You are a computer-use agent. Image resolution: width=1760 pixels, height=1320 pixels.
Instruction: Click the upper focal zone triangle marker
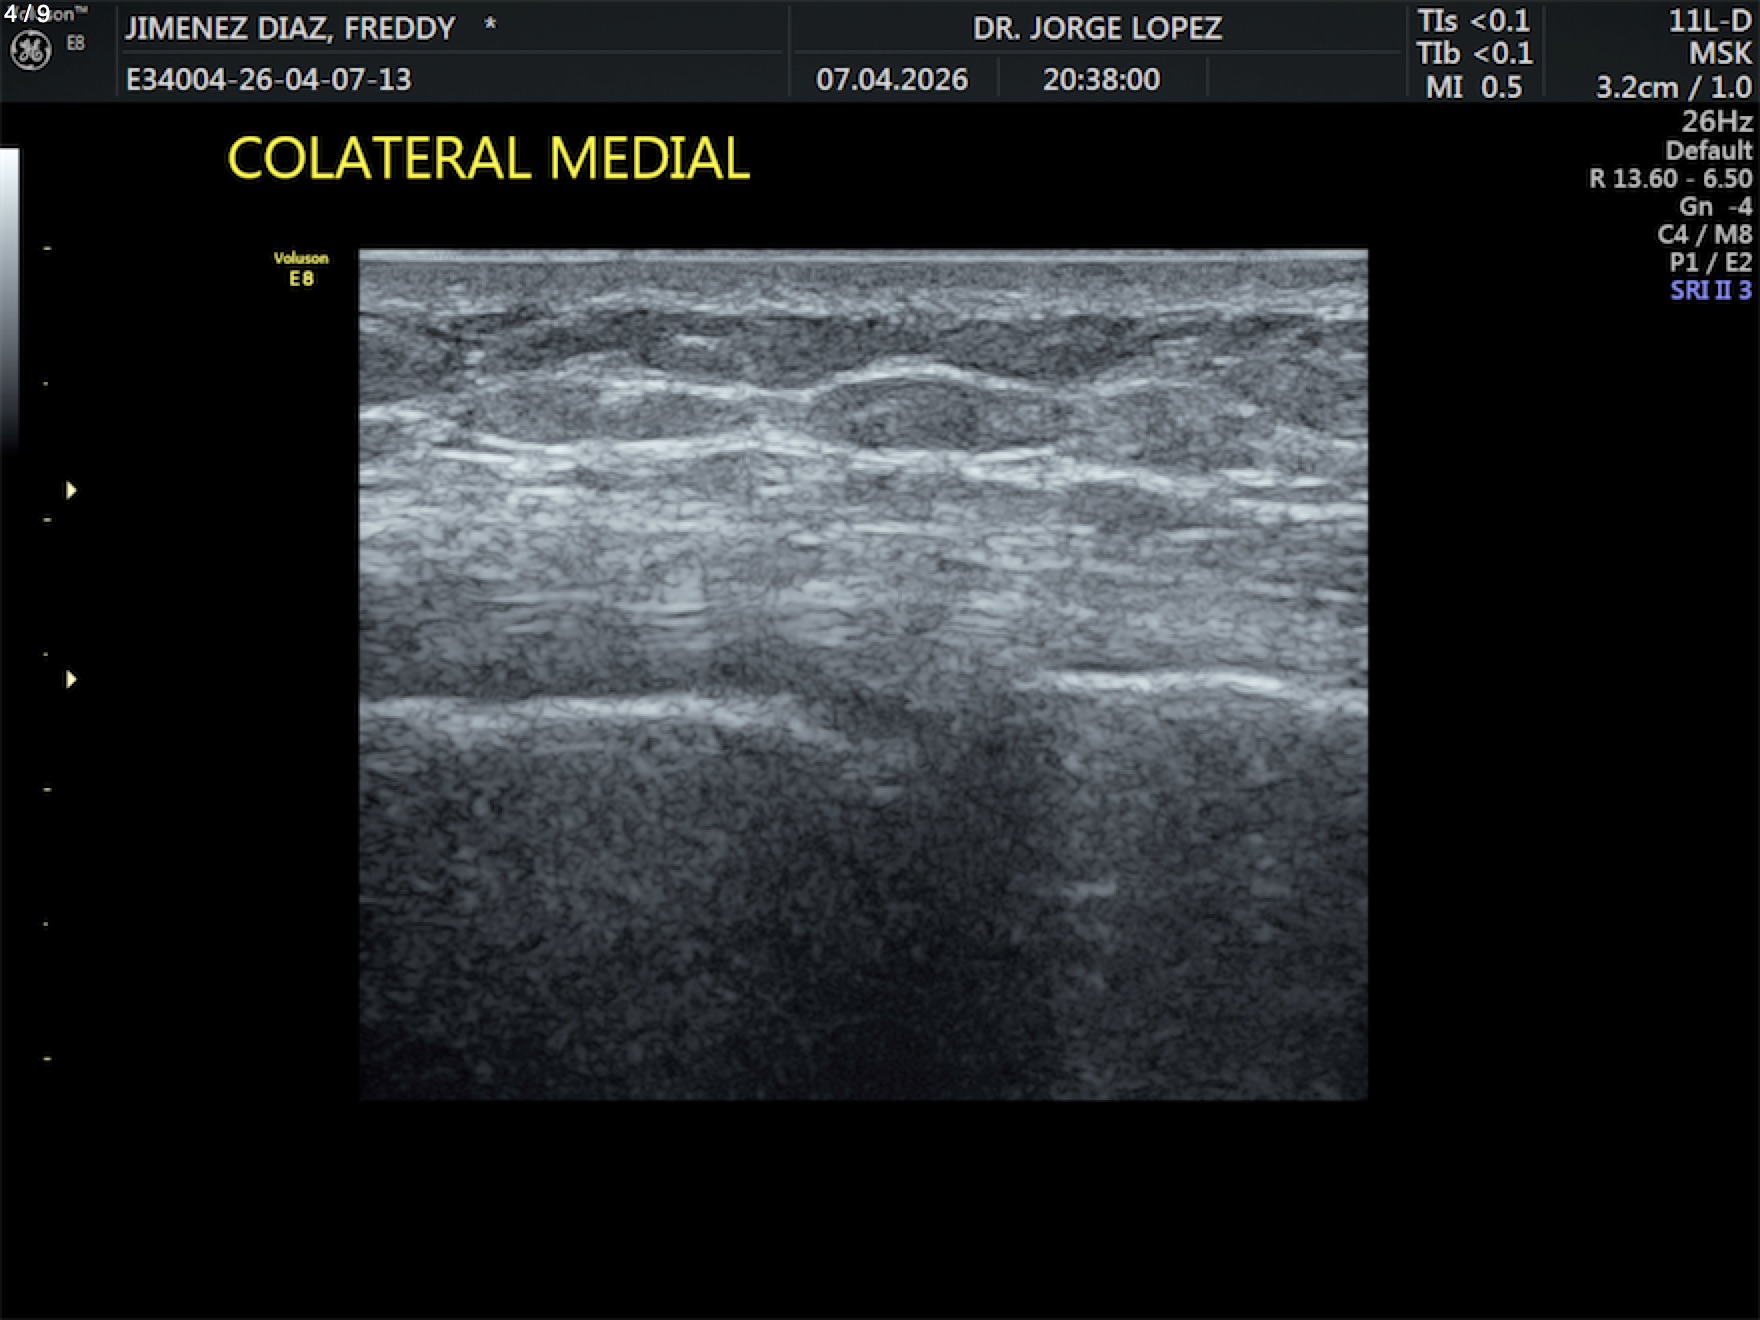71,490
